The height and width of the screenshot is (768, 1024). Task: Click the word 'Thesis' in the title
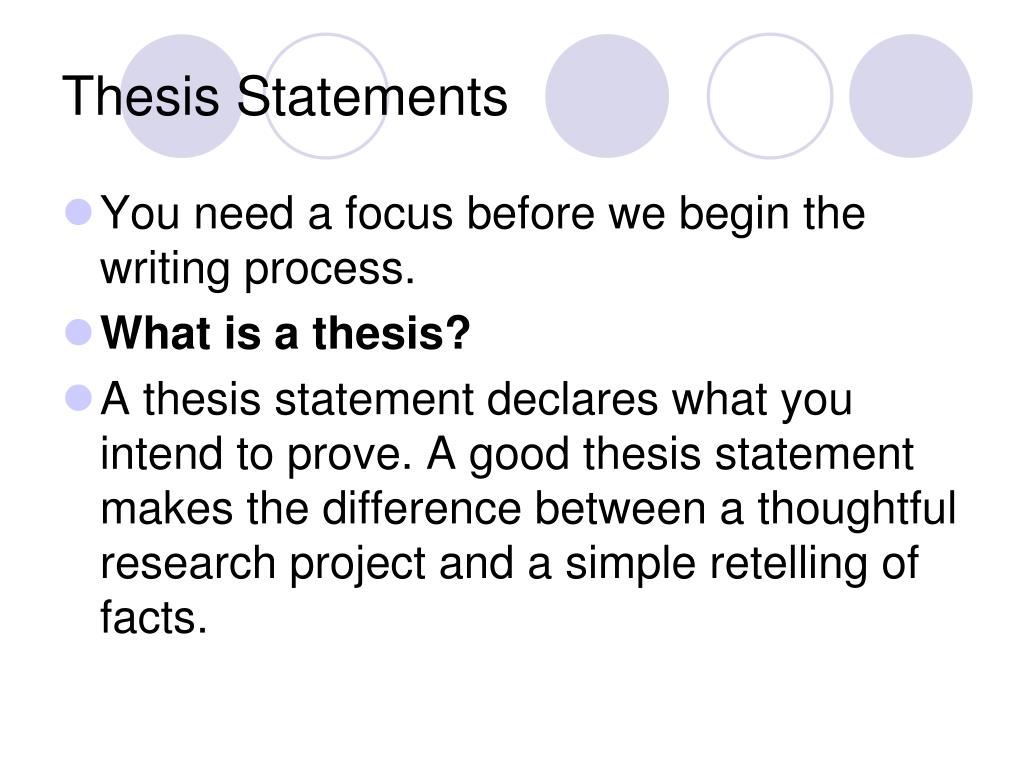pos(140,97)
